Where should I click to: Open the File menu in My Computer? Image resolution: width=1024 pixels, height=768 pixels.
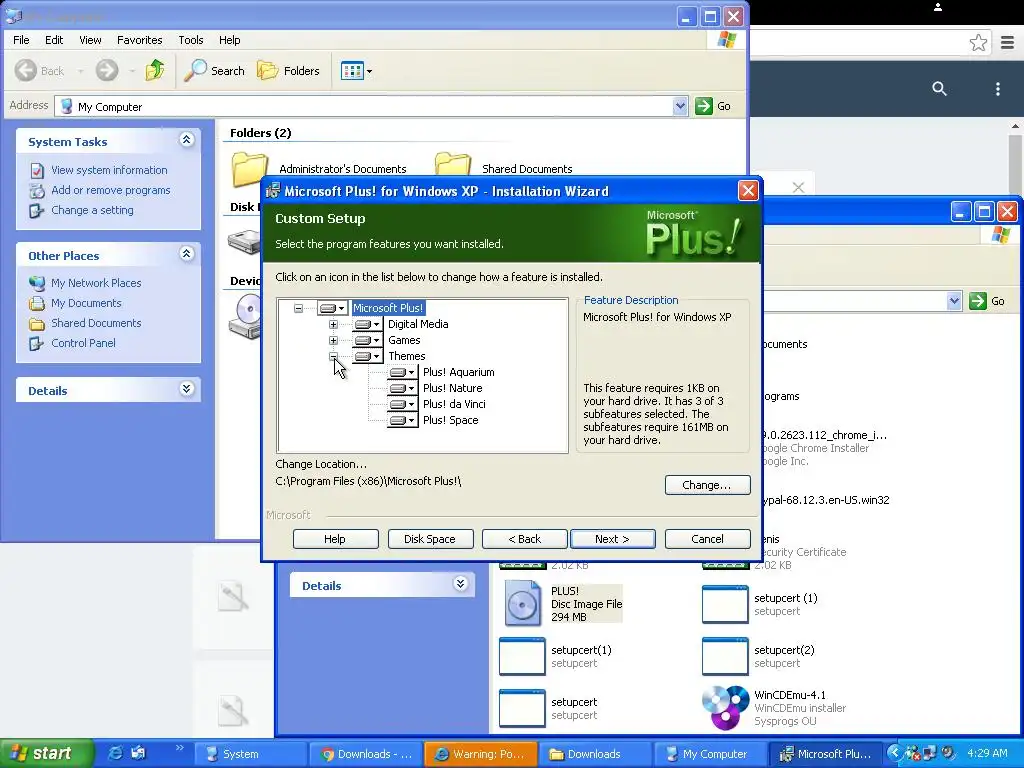pos(21,40)
